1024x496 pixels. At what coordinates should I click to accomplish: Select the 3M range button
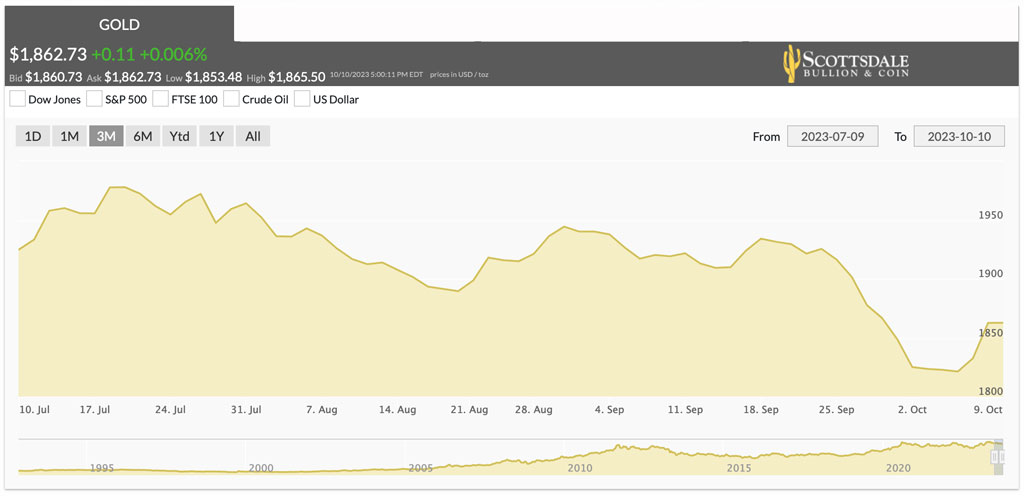[x=106, y=136]
